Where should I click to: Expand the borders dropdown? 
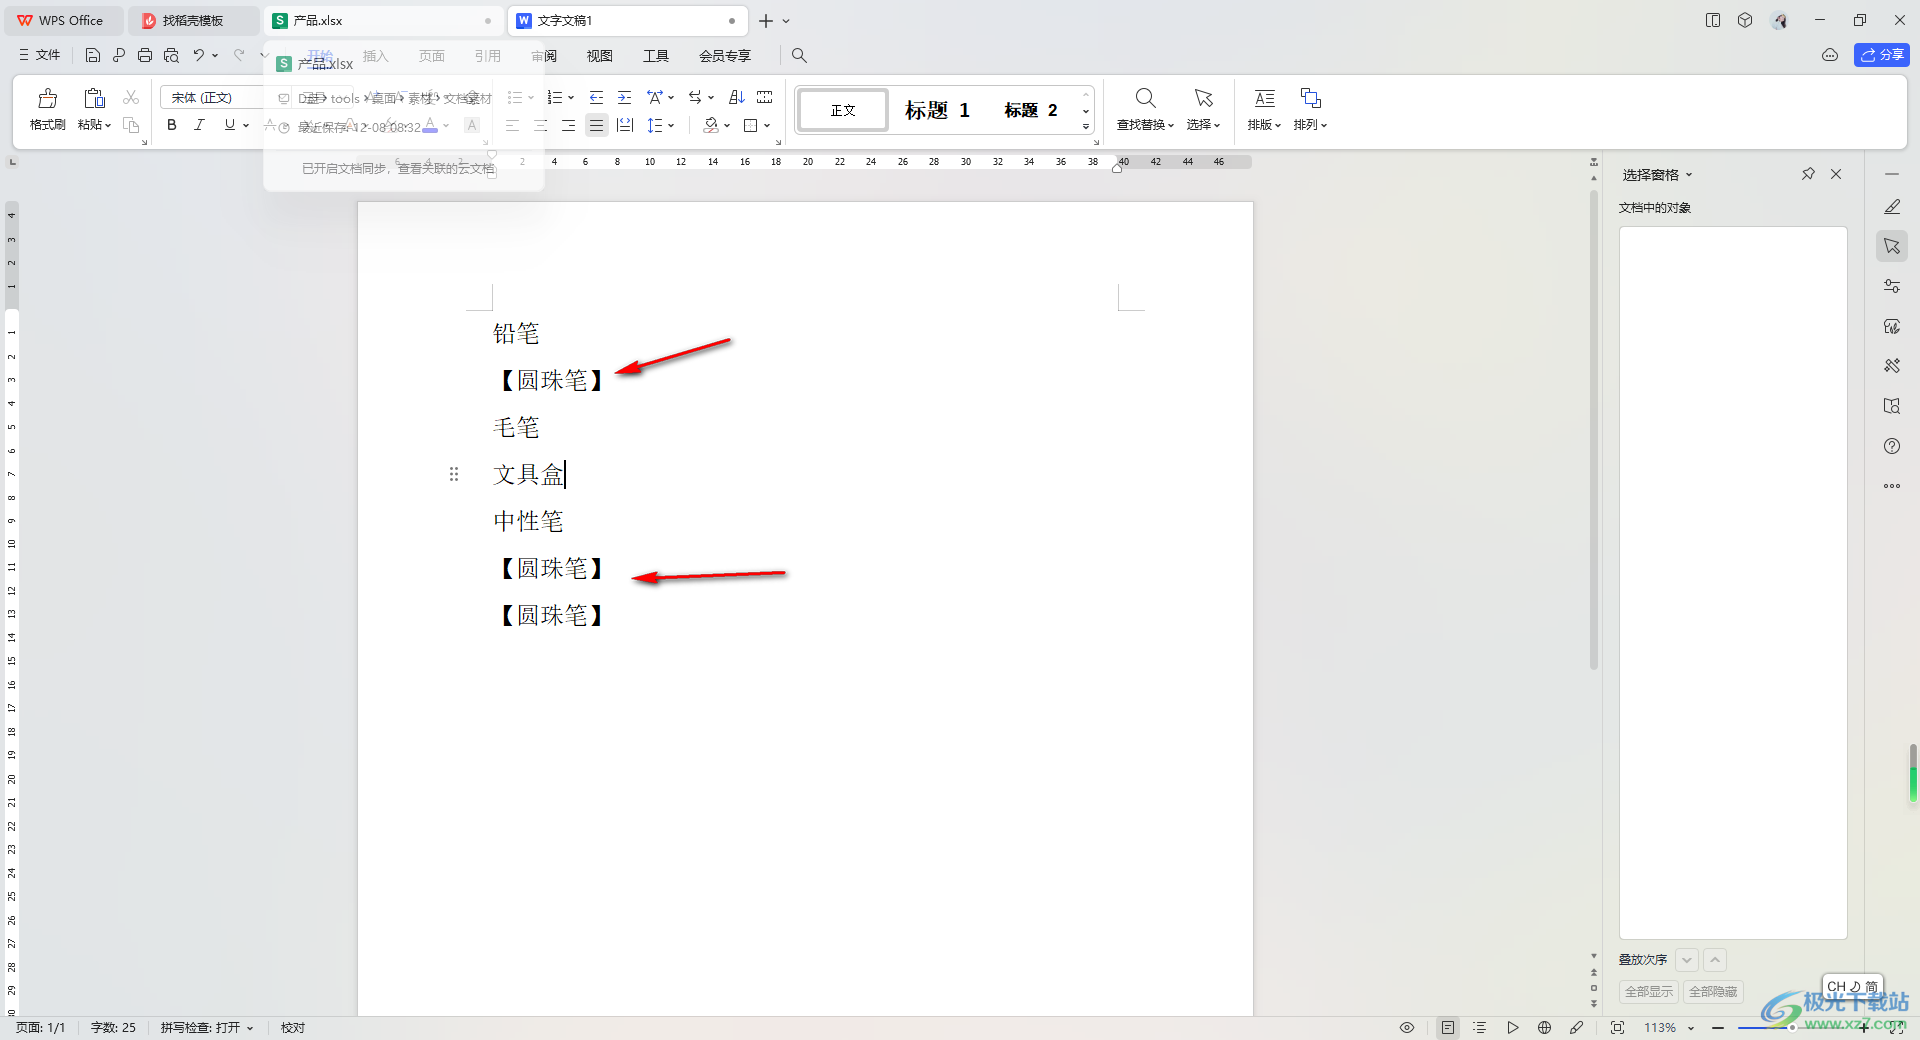coord(767,126)
